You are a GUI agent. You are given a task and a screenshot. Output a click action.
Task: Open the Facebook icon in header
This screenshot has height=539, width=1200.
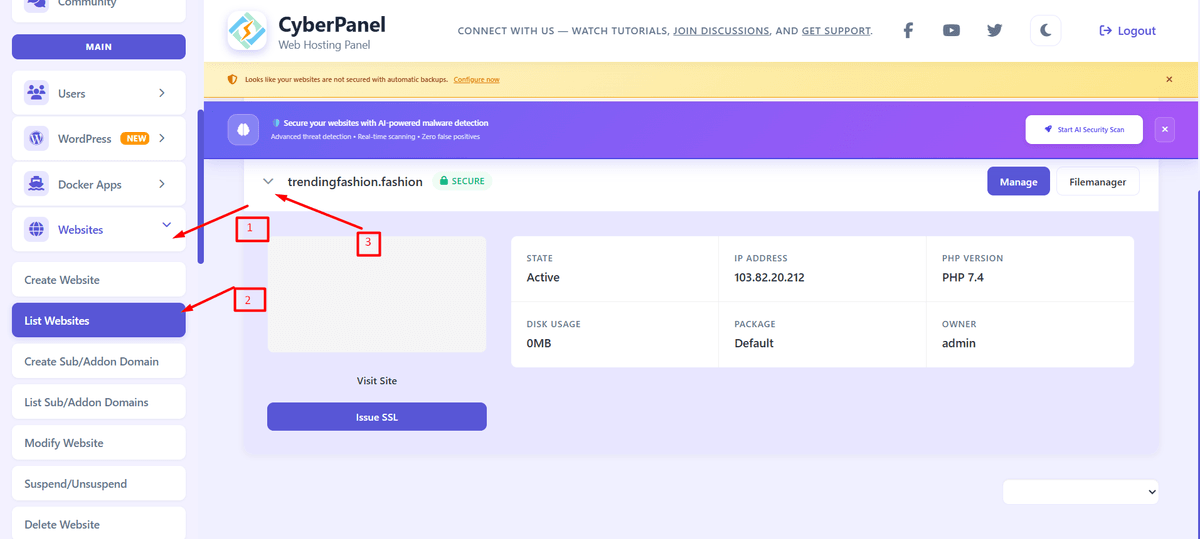point(908,31)
